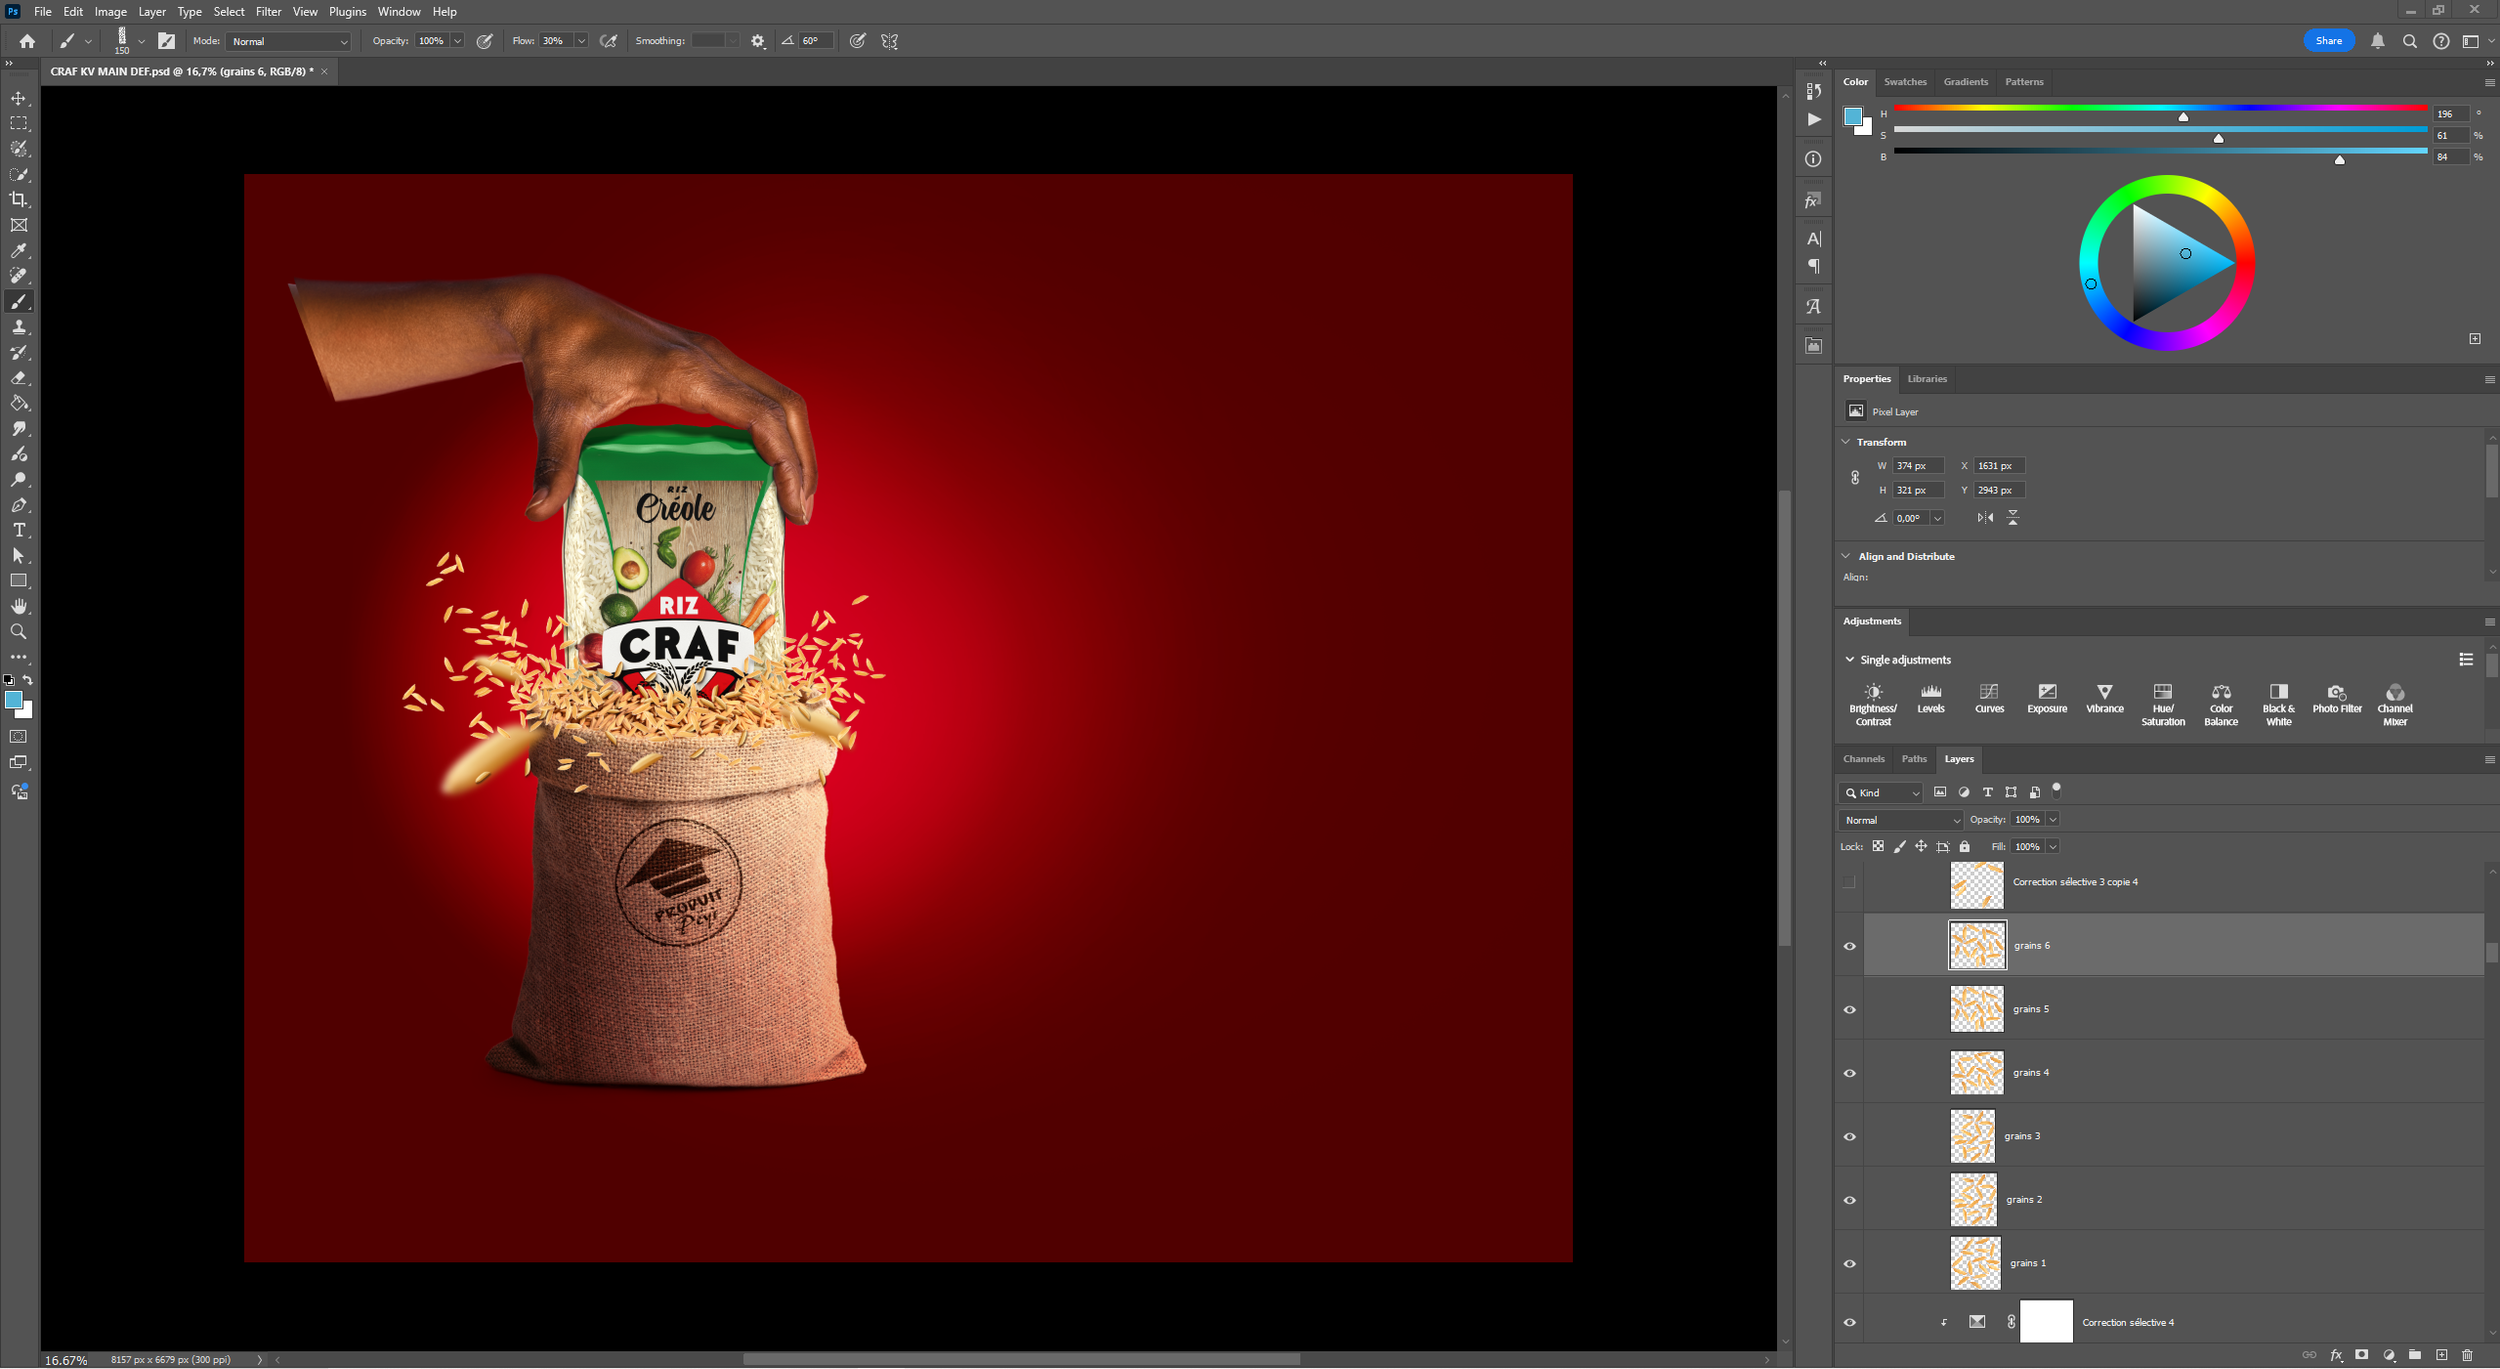
Task: Toggle visibility of grains 3 layer
Action: [x=1849, y=1136]
